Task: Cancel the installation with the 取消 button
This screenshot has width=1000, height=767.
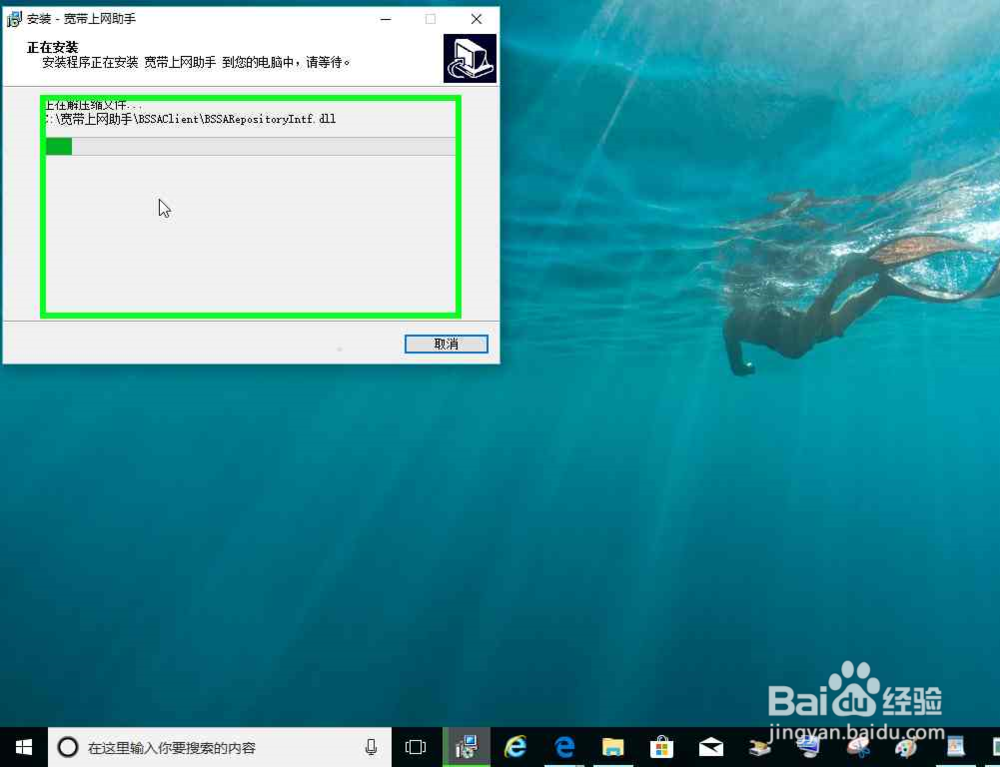Action: tap(446, 344)
